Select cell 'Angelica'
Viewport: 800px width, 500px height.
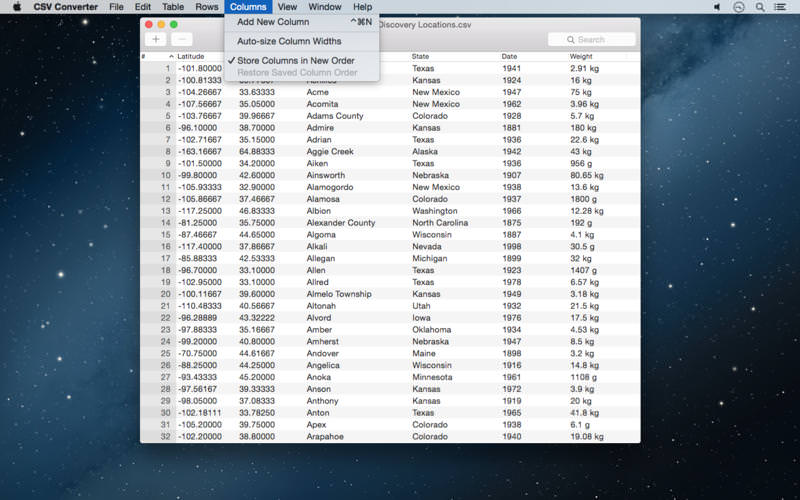[322, 365]
